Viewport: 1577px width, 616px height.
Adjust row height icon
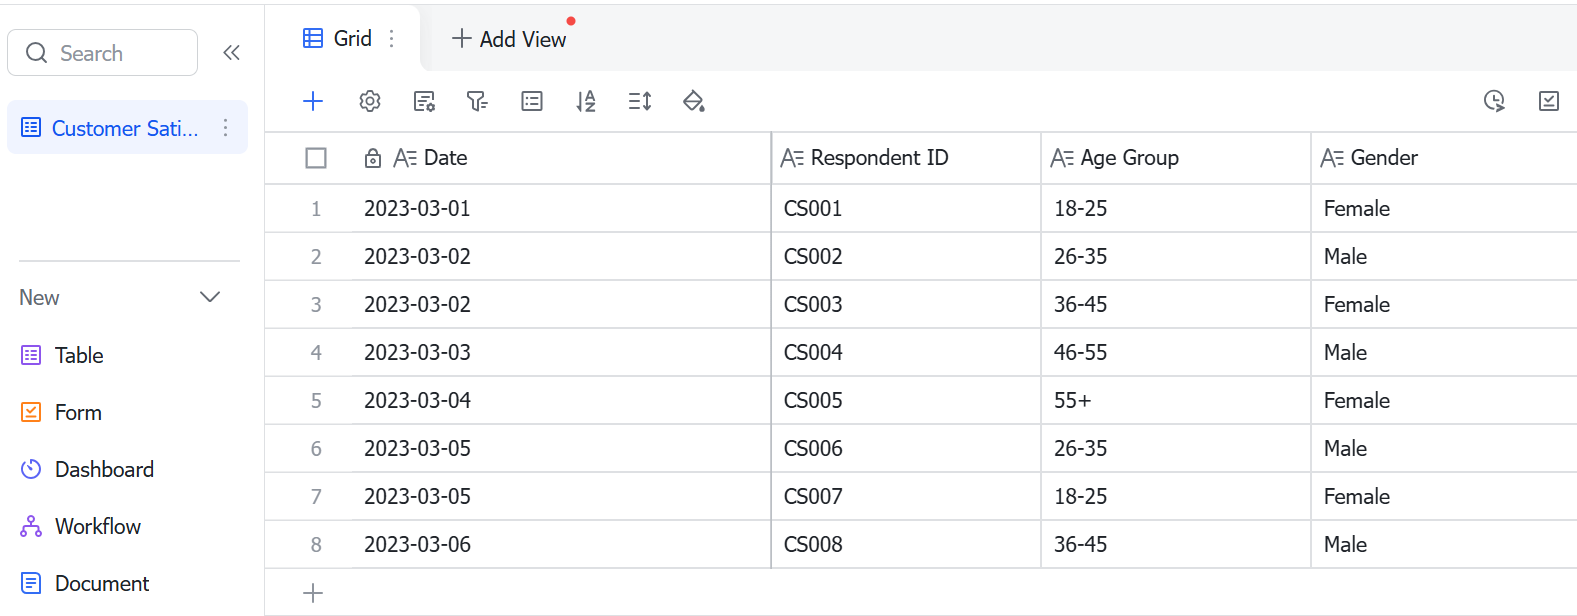pos(640,101)
